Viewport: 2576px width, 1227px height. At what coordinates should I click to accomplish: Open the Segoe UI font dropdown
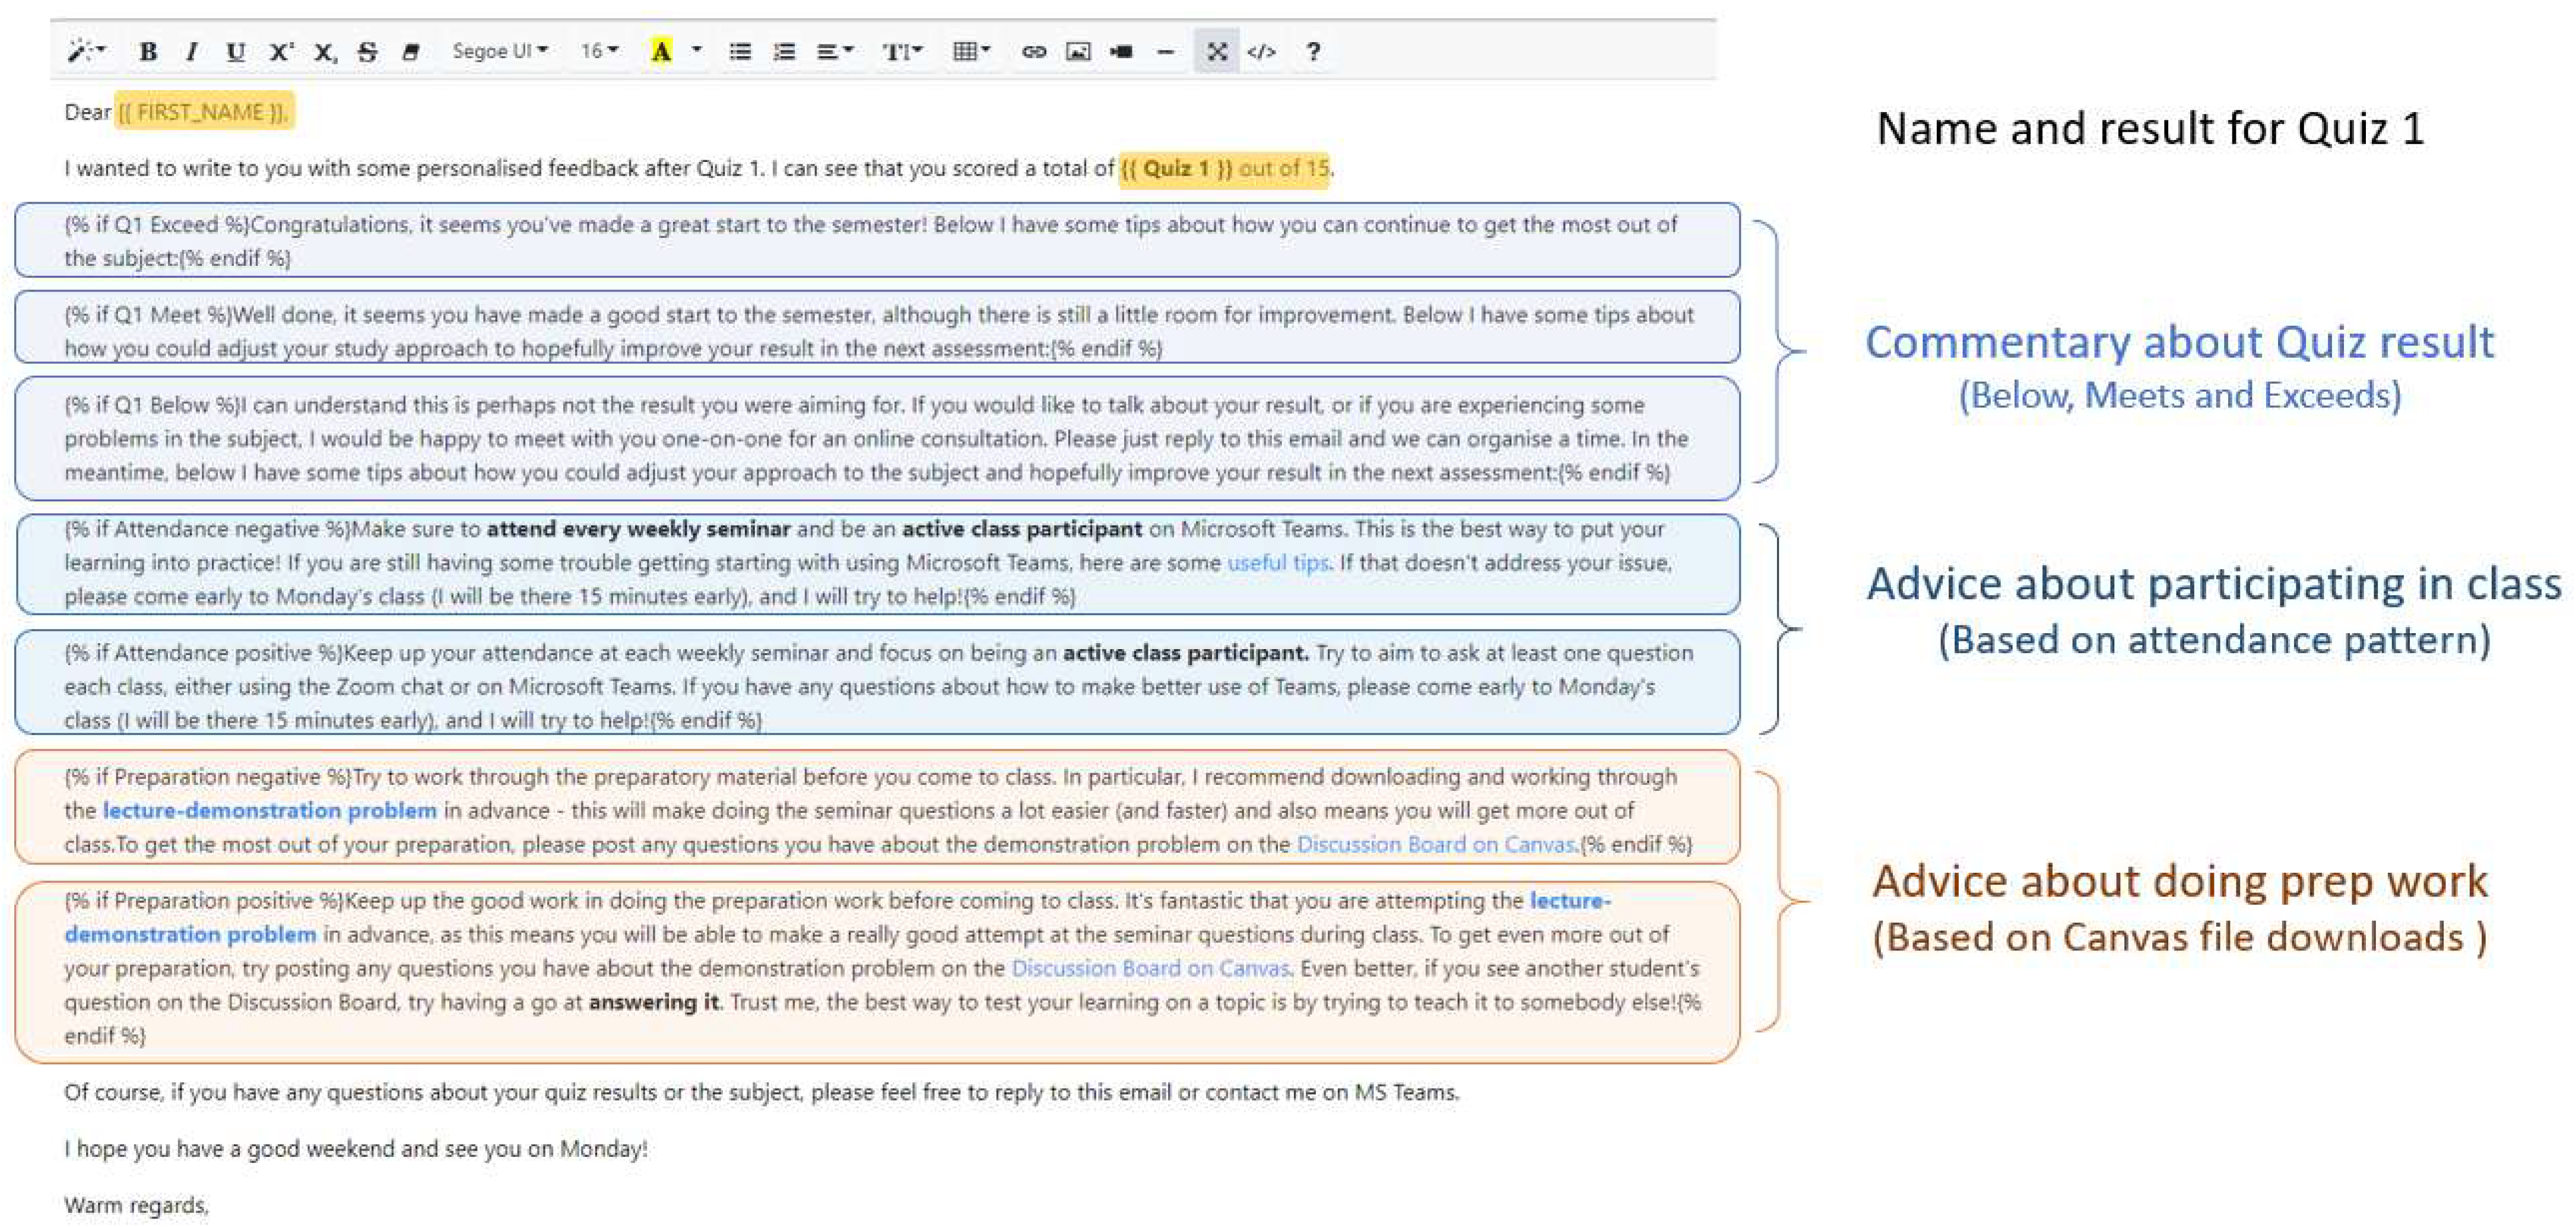(x=500, y=51)
